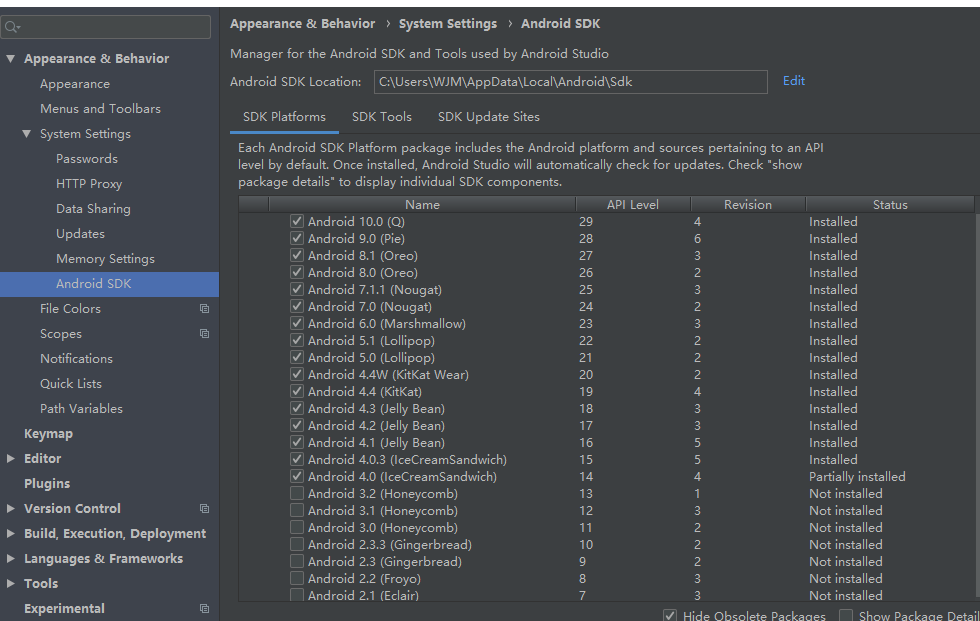Sort by the API Level column header

632,204
